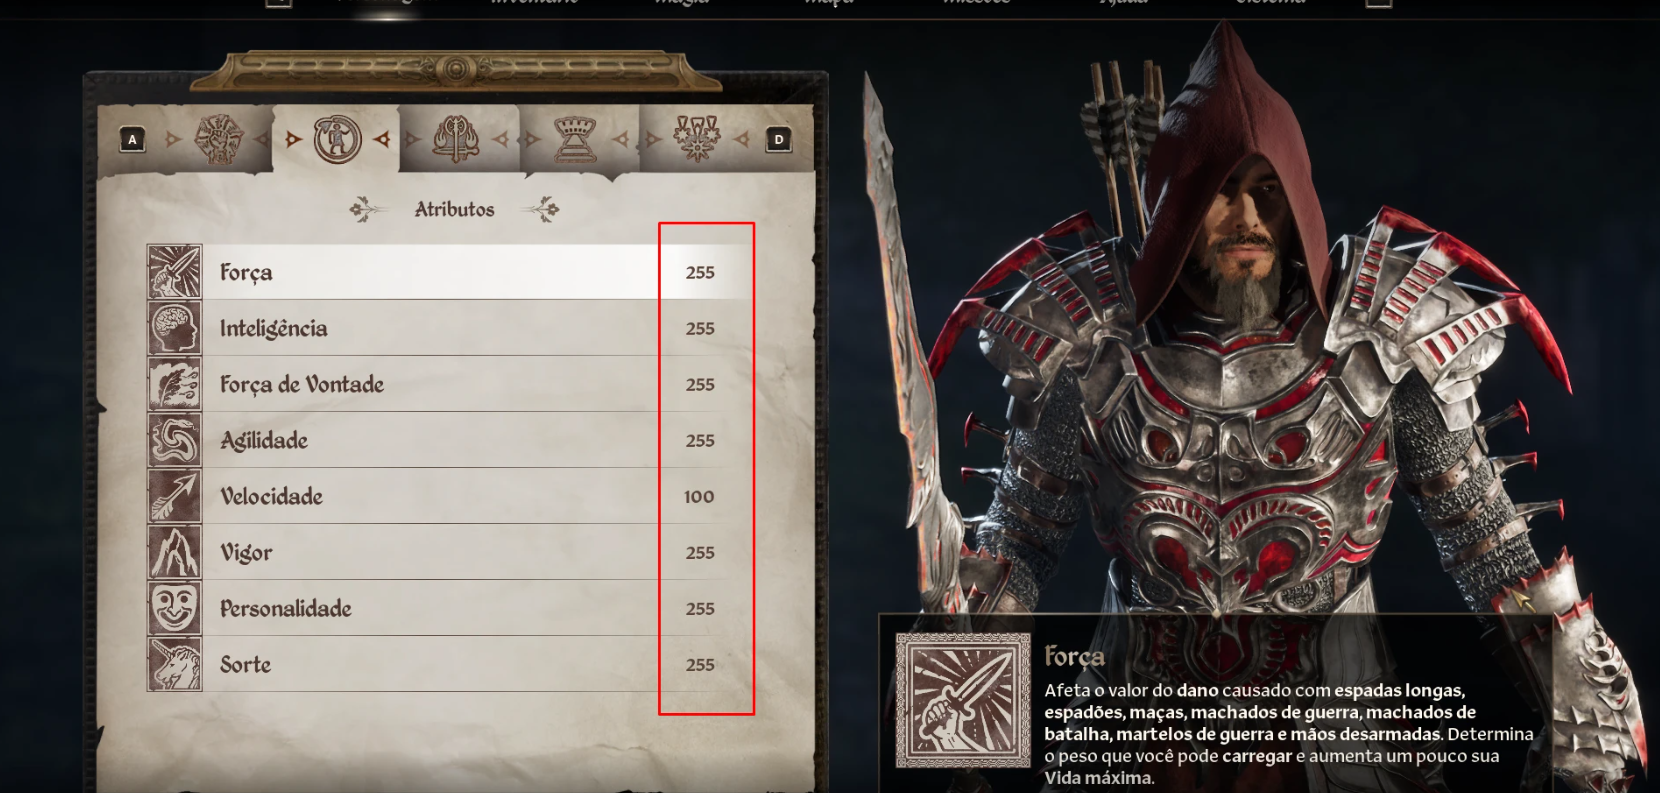Screen dimensions: 1660x793
Task: Switch to the crossed-axes skills tab
Action: point(456,139)
